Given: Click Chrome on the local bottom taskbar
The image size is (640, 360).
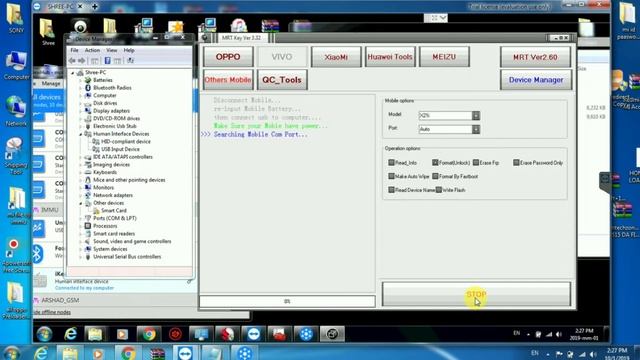Looking at the screenshot, I should pos(128,353).
